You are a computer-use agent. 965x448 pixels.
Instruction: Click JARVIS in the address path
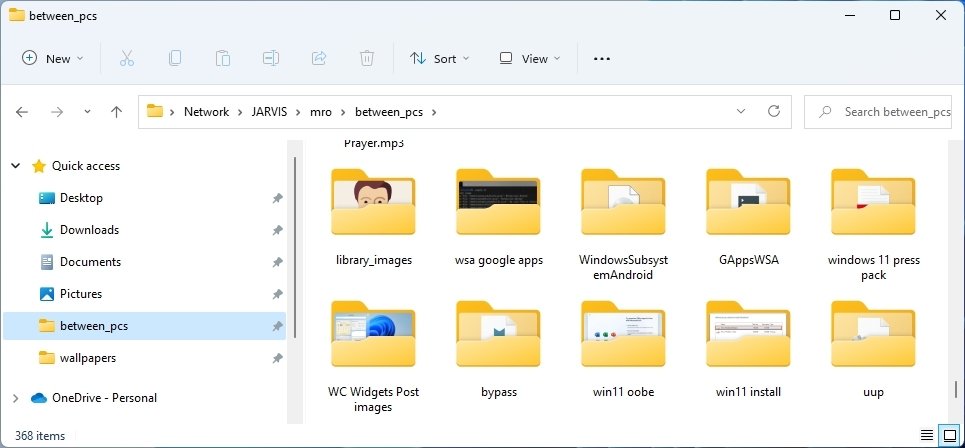269,112
